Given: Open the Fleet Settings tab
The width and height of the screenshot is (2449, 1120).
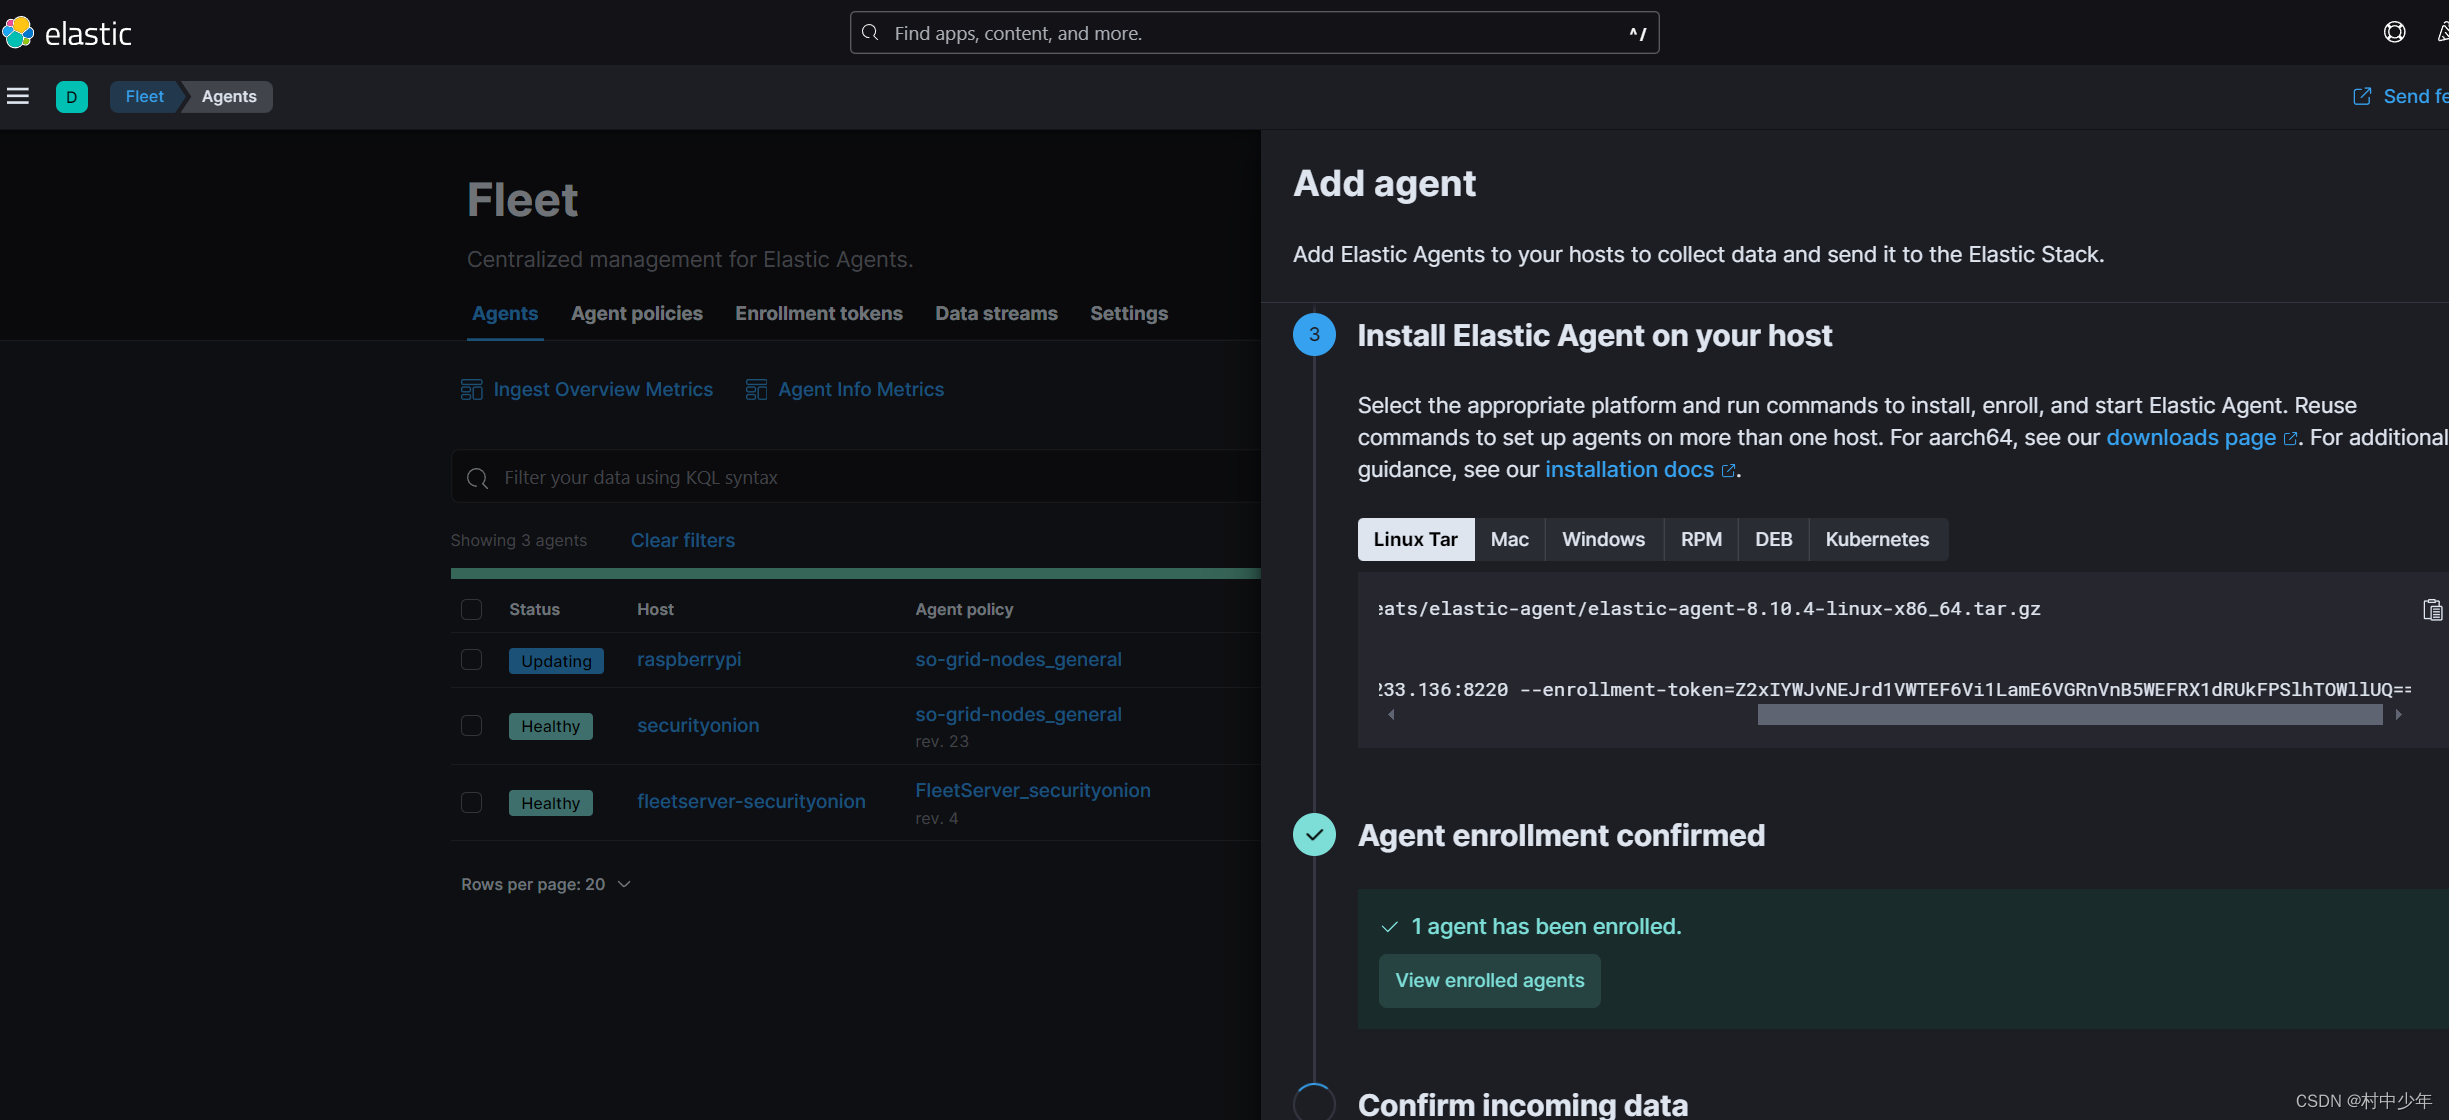Looking at the screenshot, I should pos(1129,313).
